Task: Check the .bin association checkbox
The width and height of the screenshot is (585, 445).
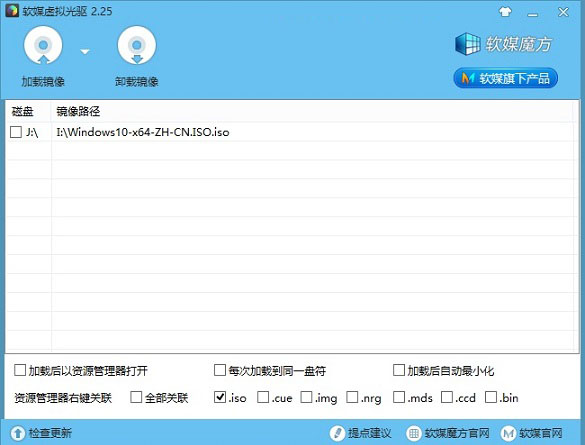Action: pyautogui.click(x=491, y=397)
